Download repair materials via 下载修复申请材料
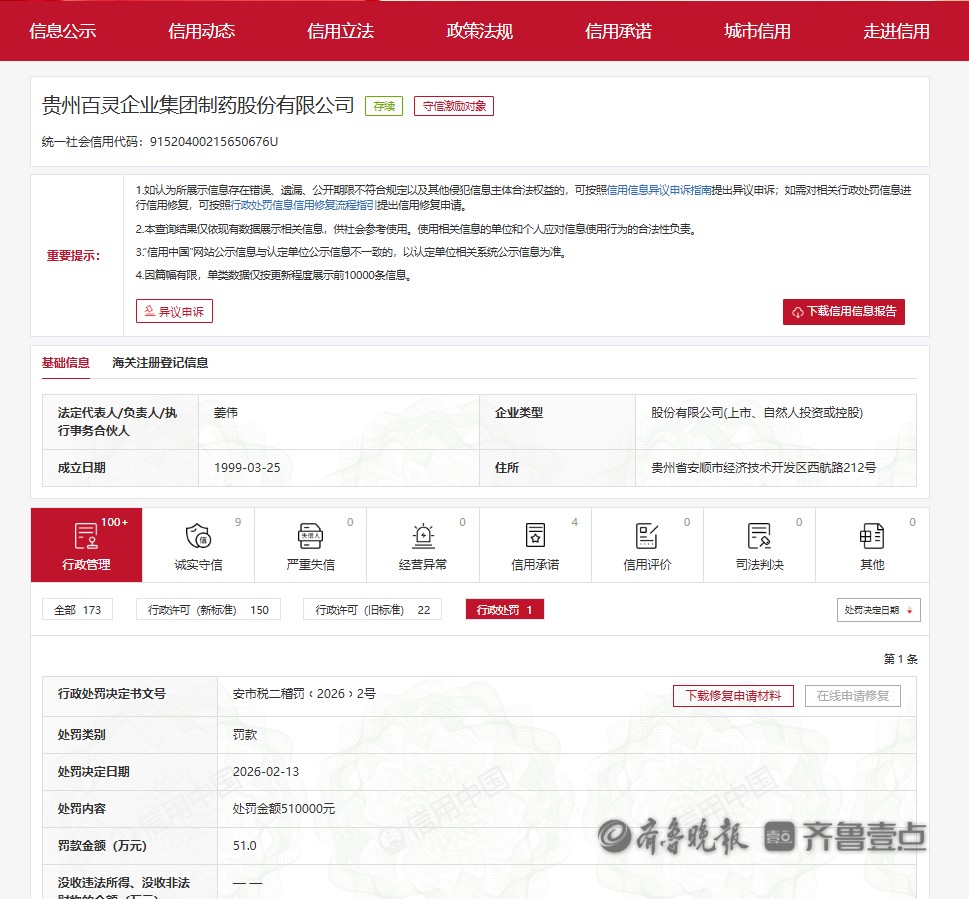Image resolution: width=969 pixels, height=899 pixels. [733, 696]
